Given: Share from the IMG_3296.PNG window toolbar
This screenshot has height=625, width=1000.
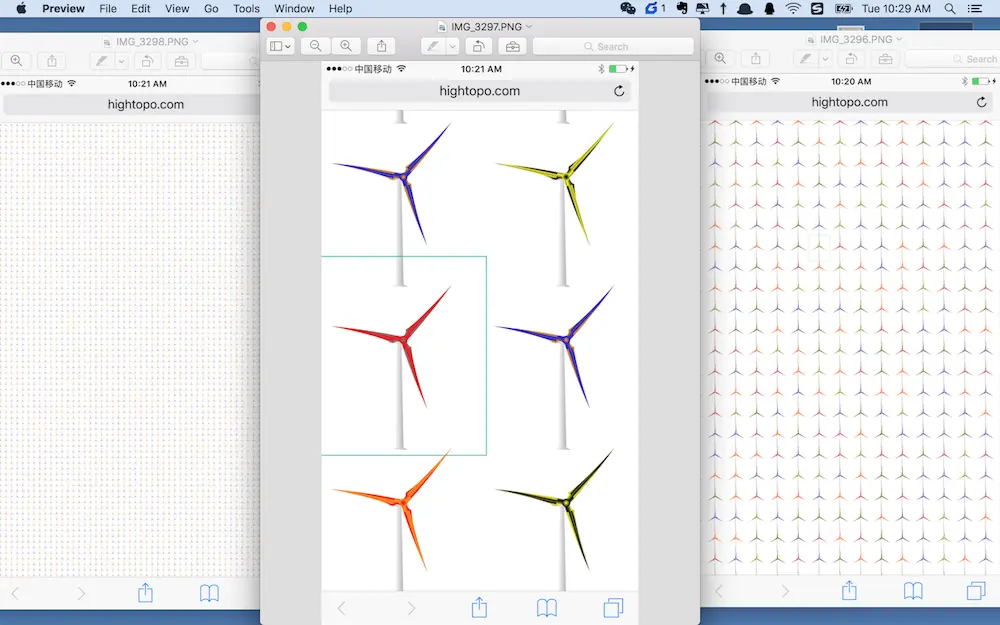Looking at the screenshot, I should [756, 58].
